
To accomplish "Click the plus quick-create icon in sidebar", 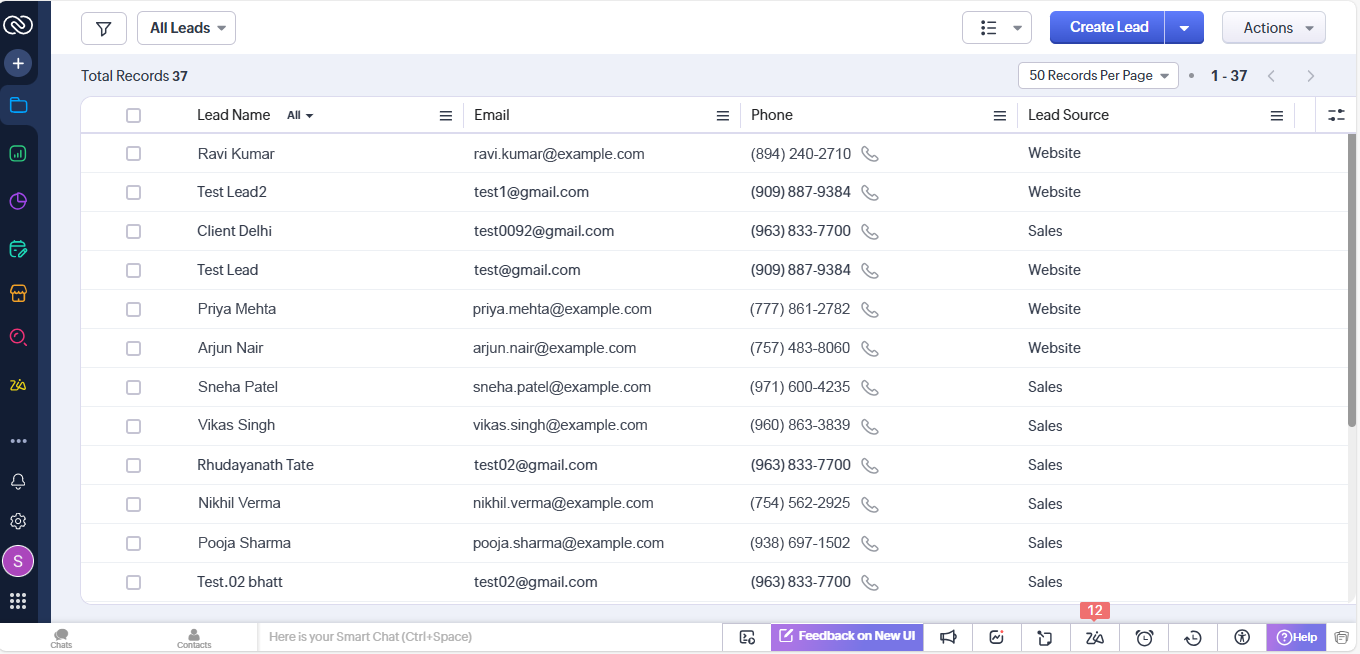I will pos(18,64).
